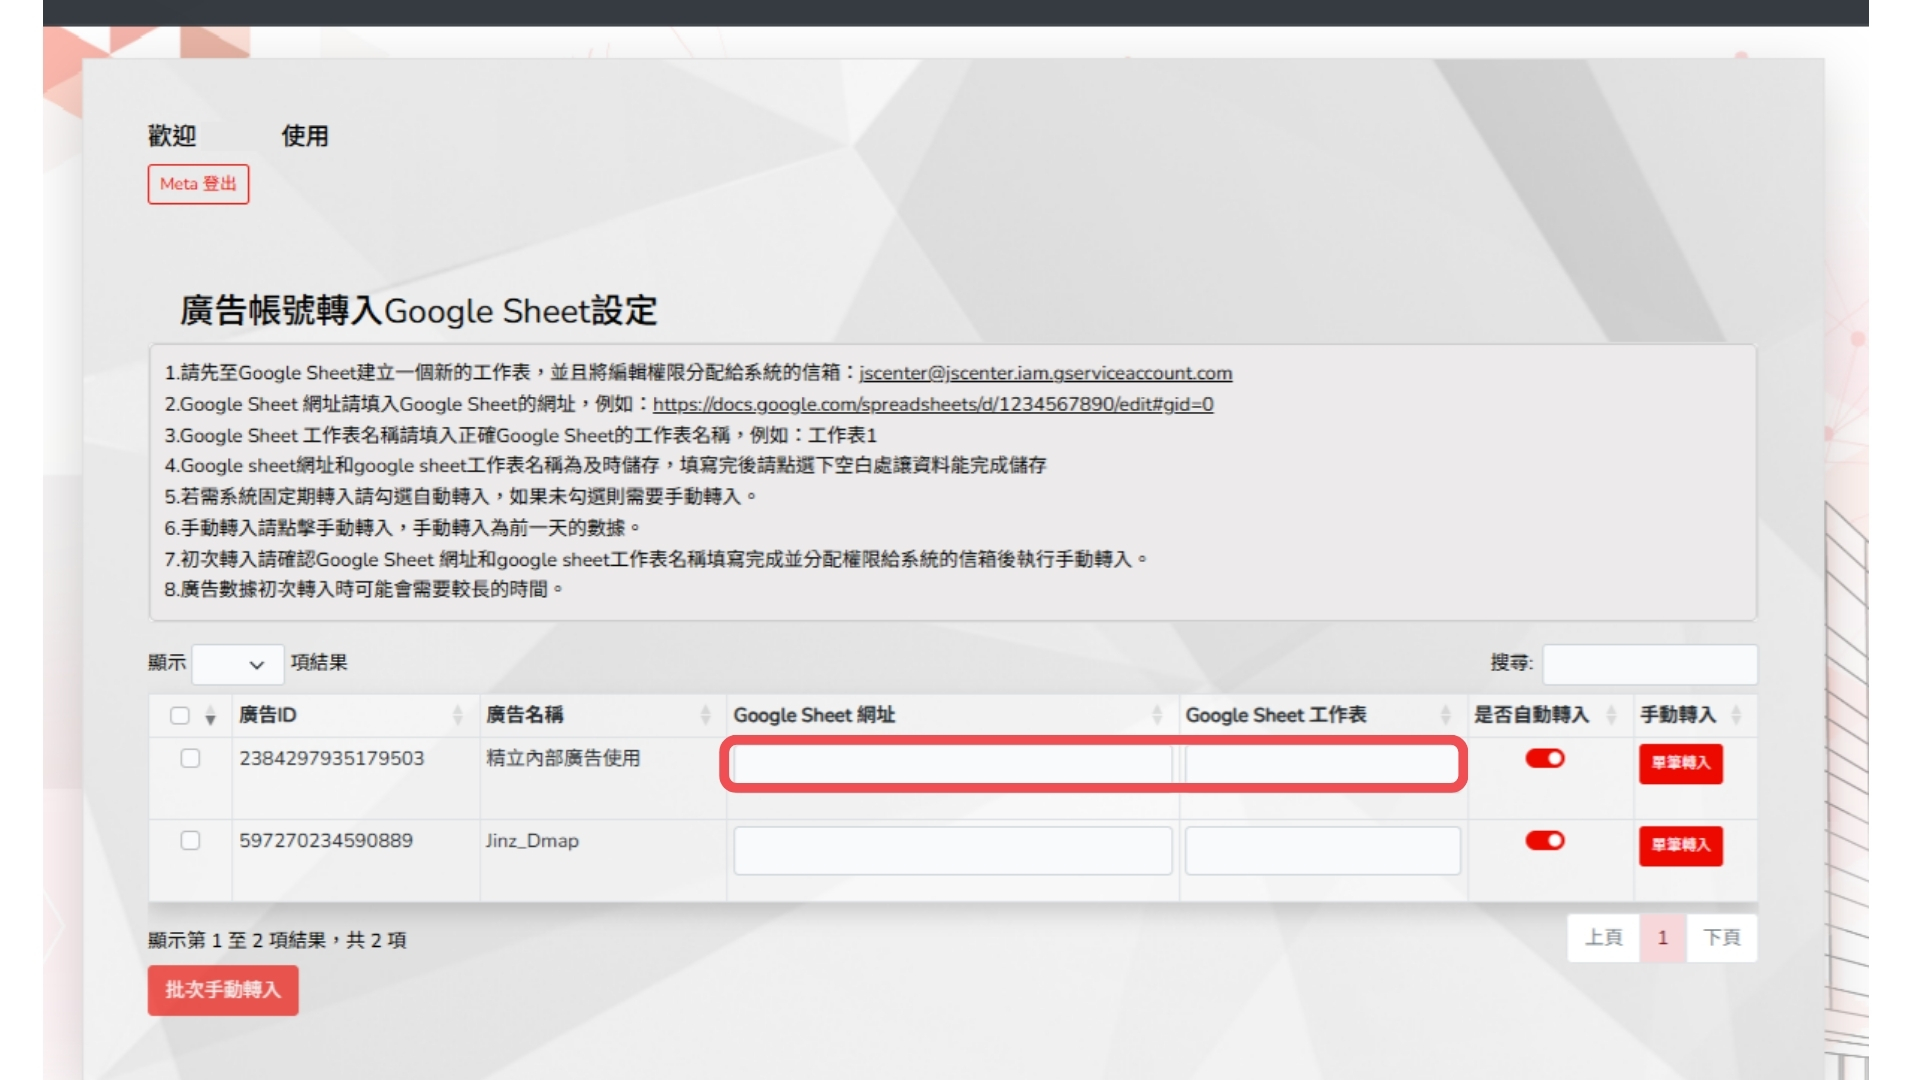Disable auto-import toggle for Jinz_Dmap
The width and height of the screenshot is (1920, 1080).
point(1545,840)
